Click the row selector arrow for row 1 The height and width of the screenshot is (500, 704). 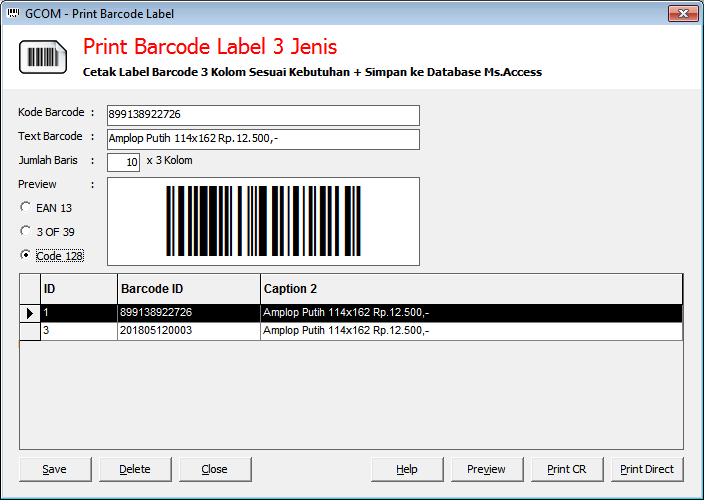29,313
